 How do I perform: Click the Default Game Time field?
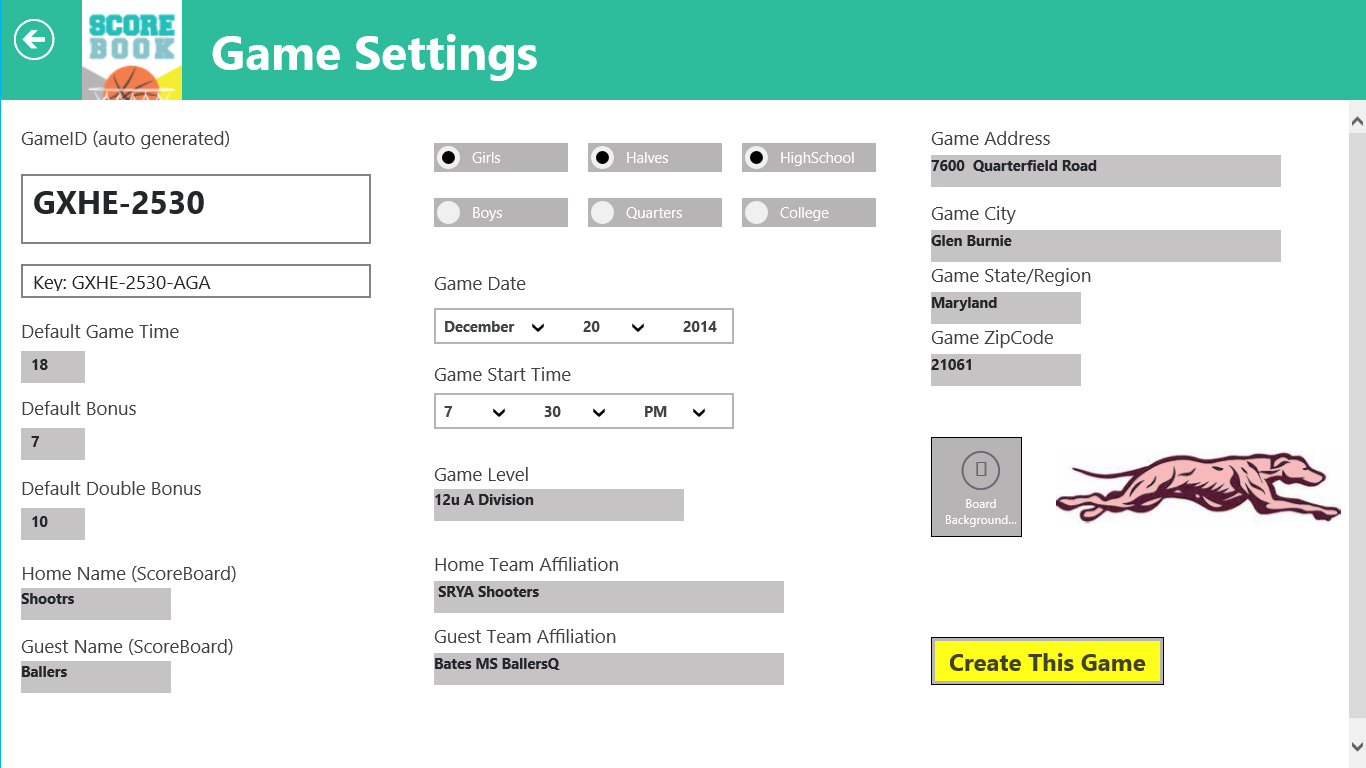point(53,366)
